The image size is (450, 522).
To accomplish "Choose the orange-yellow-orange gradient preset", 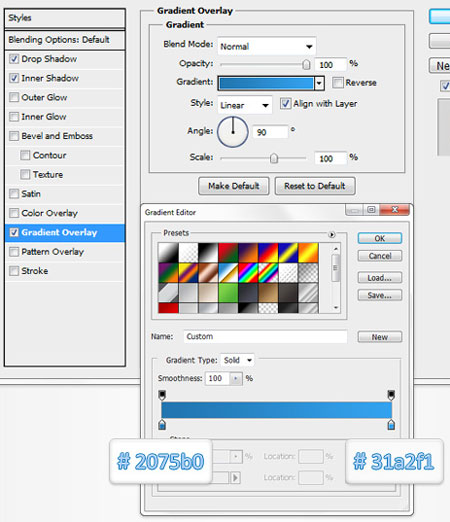I will [308, 252].
